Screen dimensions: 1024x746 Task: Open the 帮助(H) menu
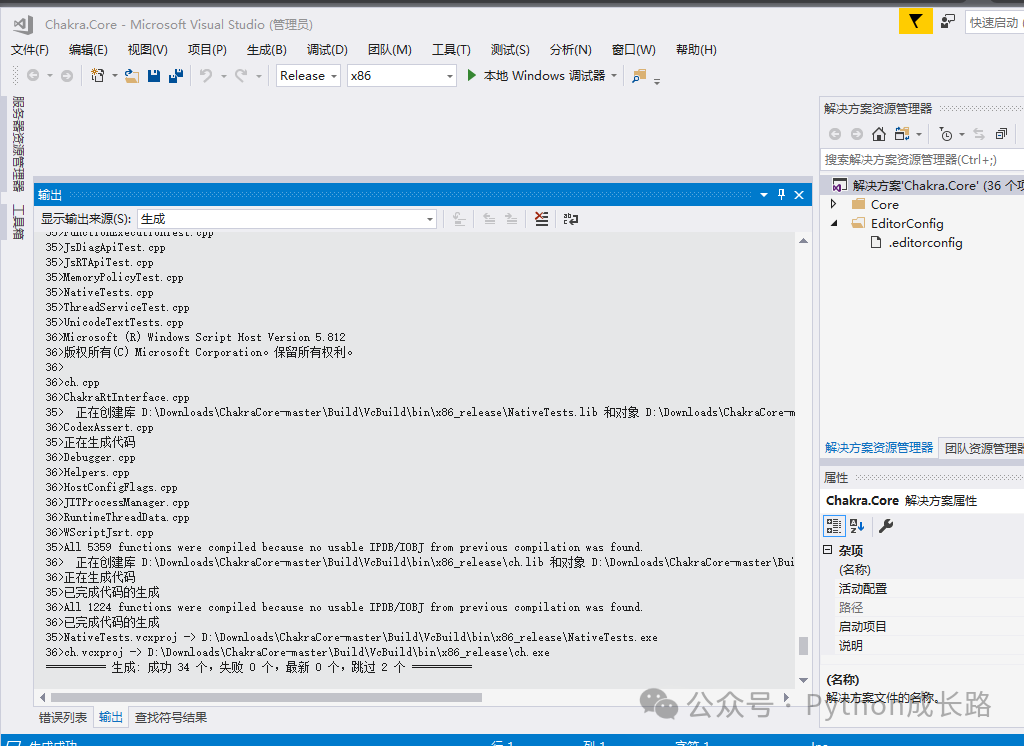pyautogui.click(x=696, y=50)
